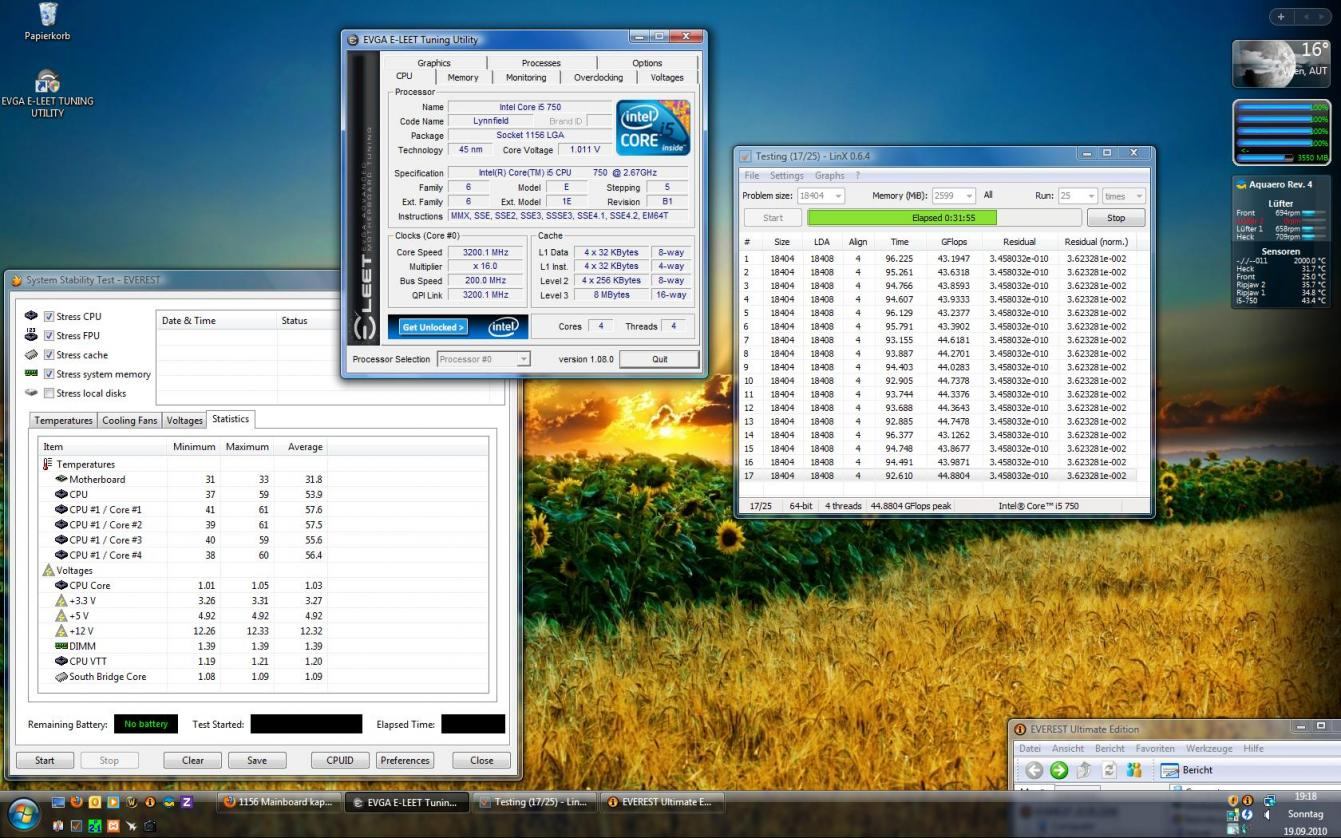This screenshot has width=1341, height=838.
Task: Click the Preferences button
Action: tap(405, 760)
